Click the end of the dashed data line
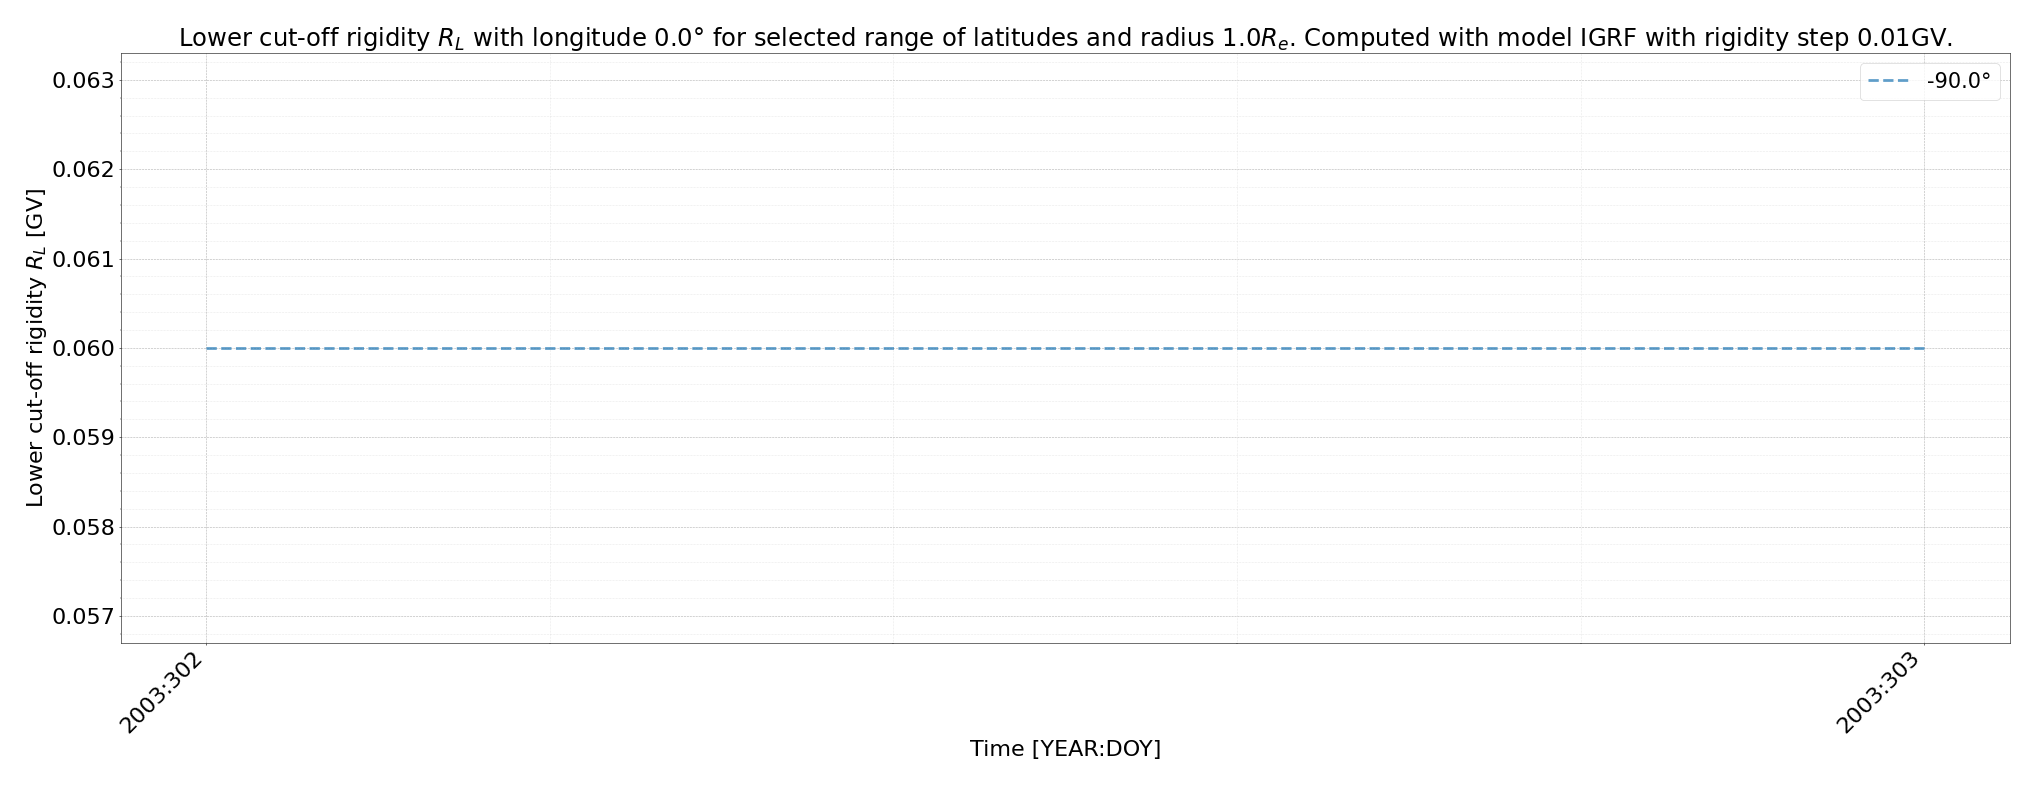Screen dimensions: 2035x785 point(1924,348)
